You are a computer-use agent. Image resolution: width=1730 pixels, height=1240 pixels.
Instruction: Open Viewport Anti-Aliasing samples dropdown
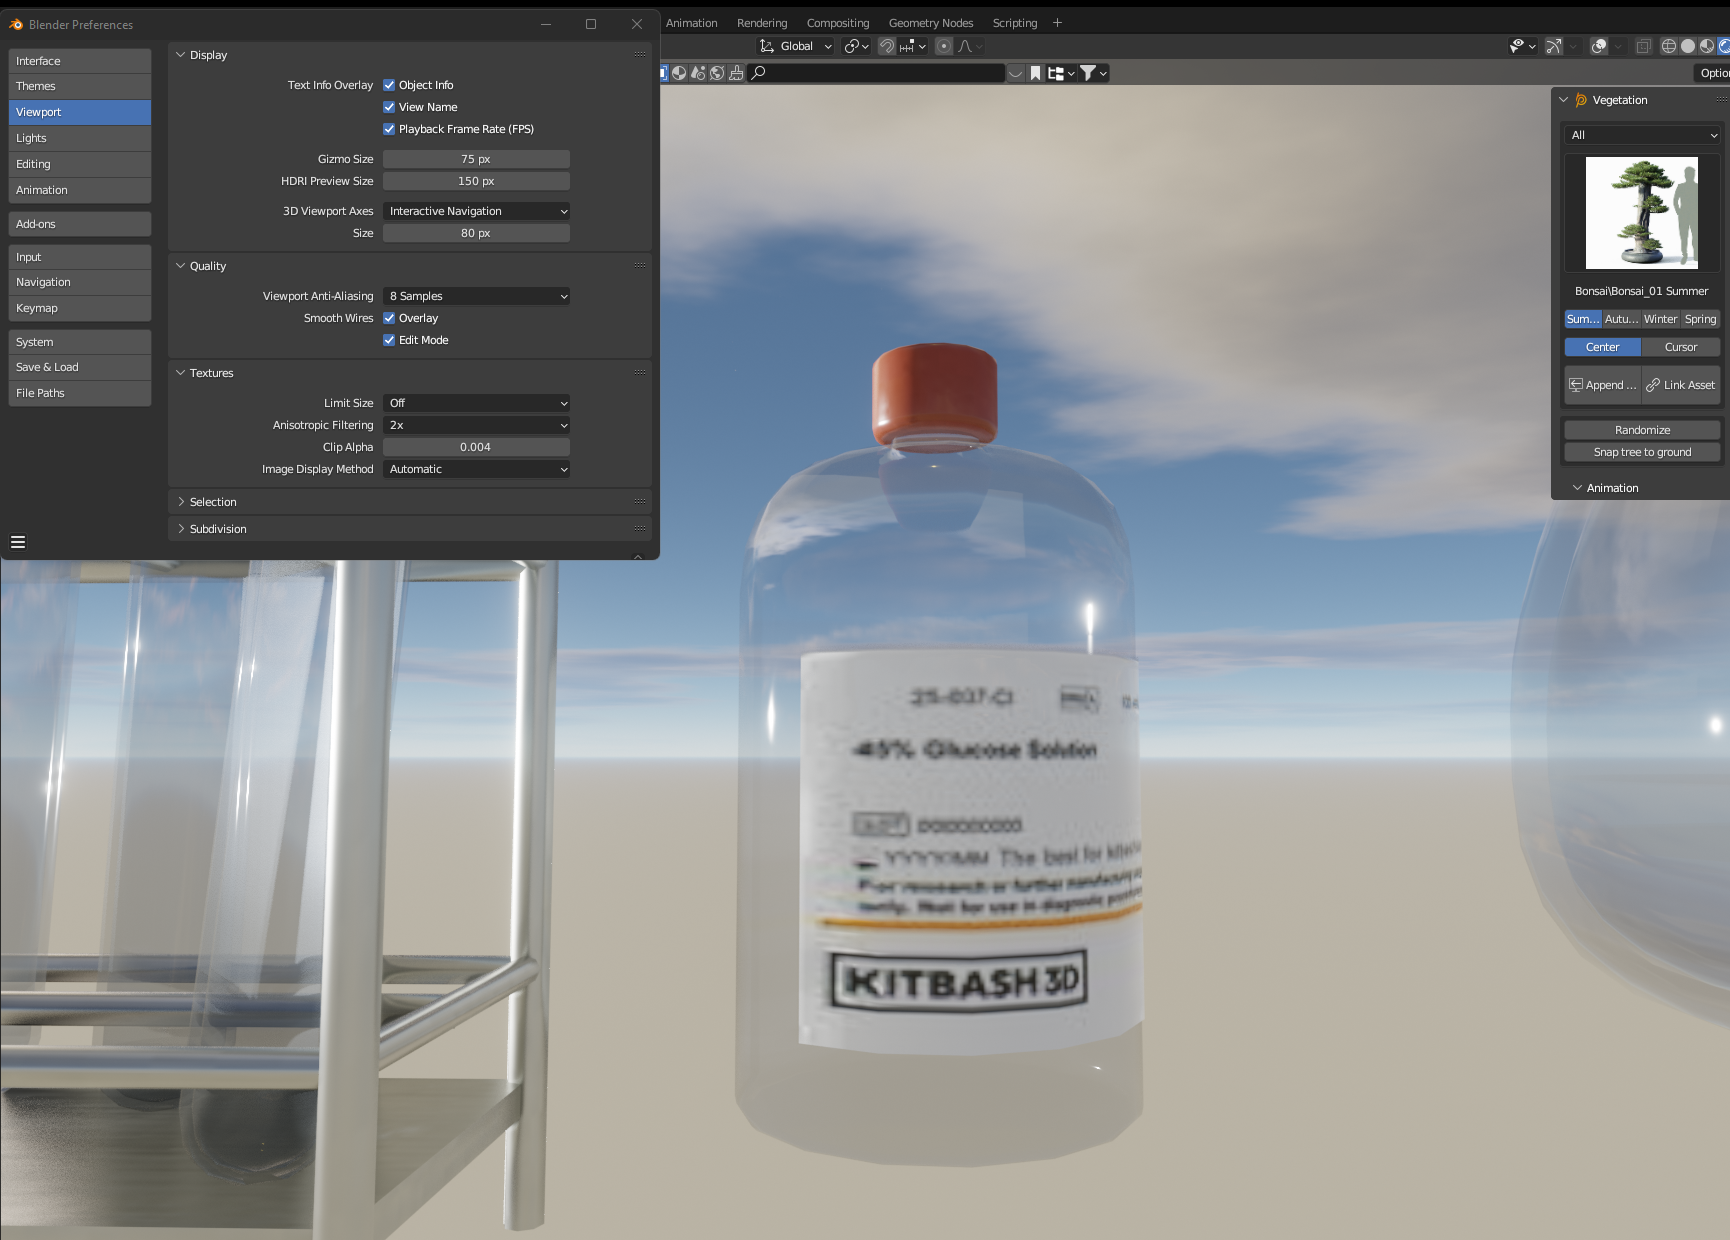476,296
